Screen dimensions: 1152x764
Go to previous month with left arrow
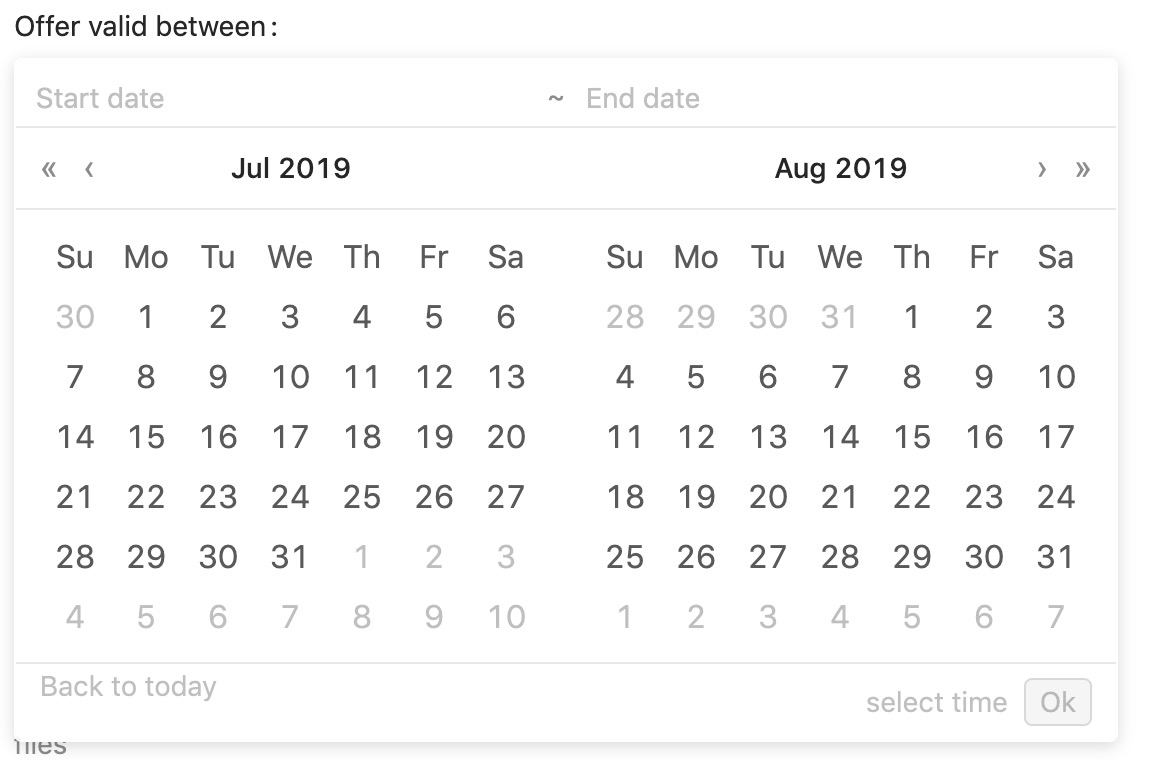pos(89,169)
